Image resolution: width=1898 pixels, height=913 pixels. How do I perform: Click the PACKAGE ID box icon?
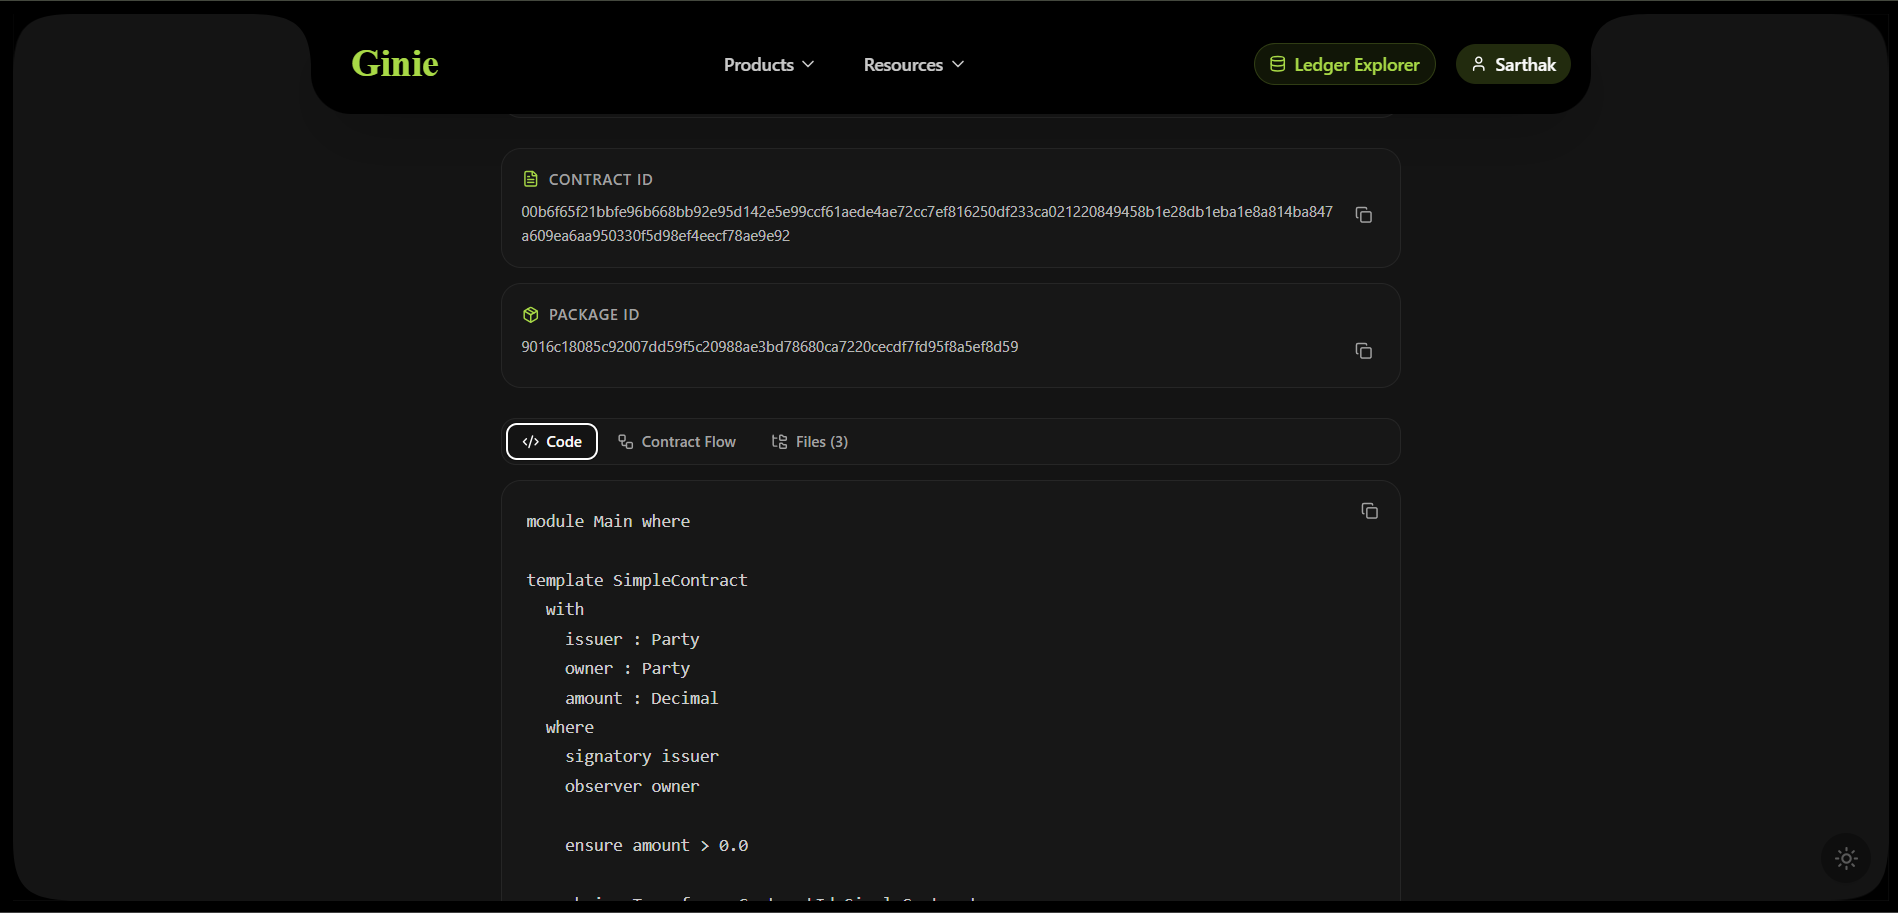click(x=531, y=315)
